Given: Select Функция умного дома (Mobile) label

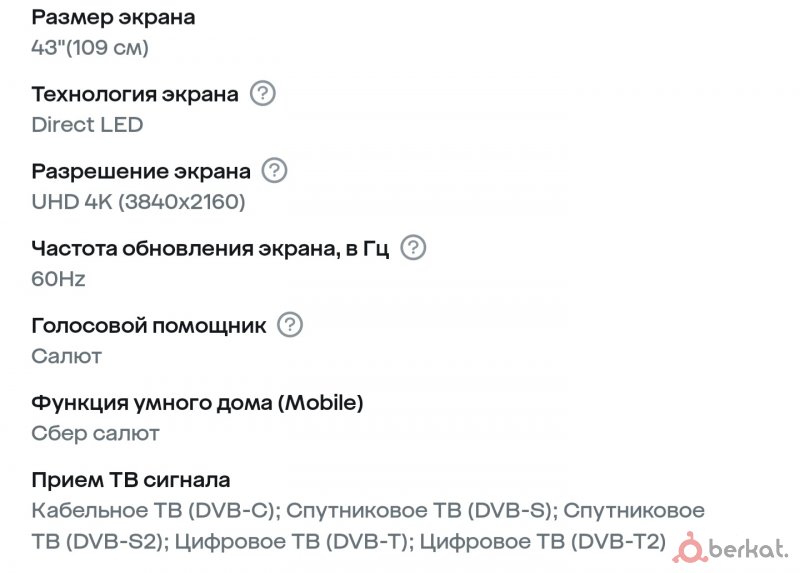Looking at the screenshot, I should [x=197, y=403].
